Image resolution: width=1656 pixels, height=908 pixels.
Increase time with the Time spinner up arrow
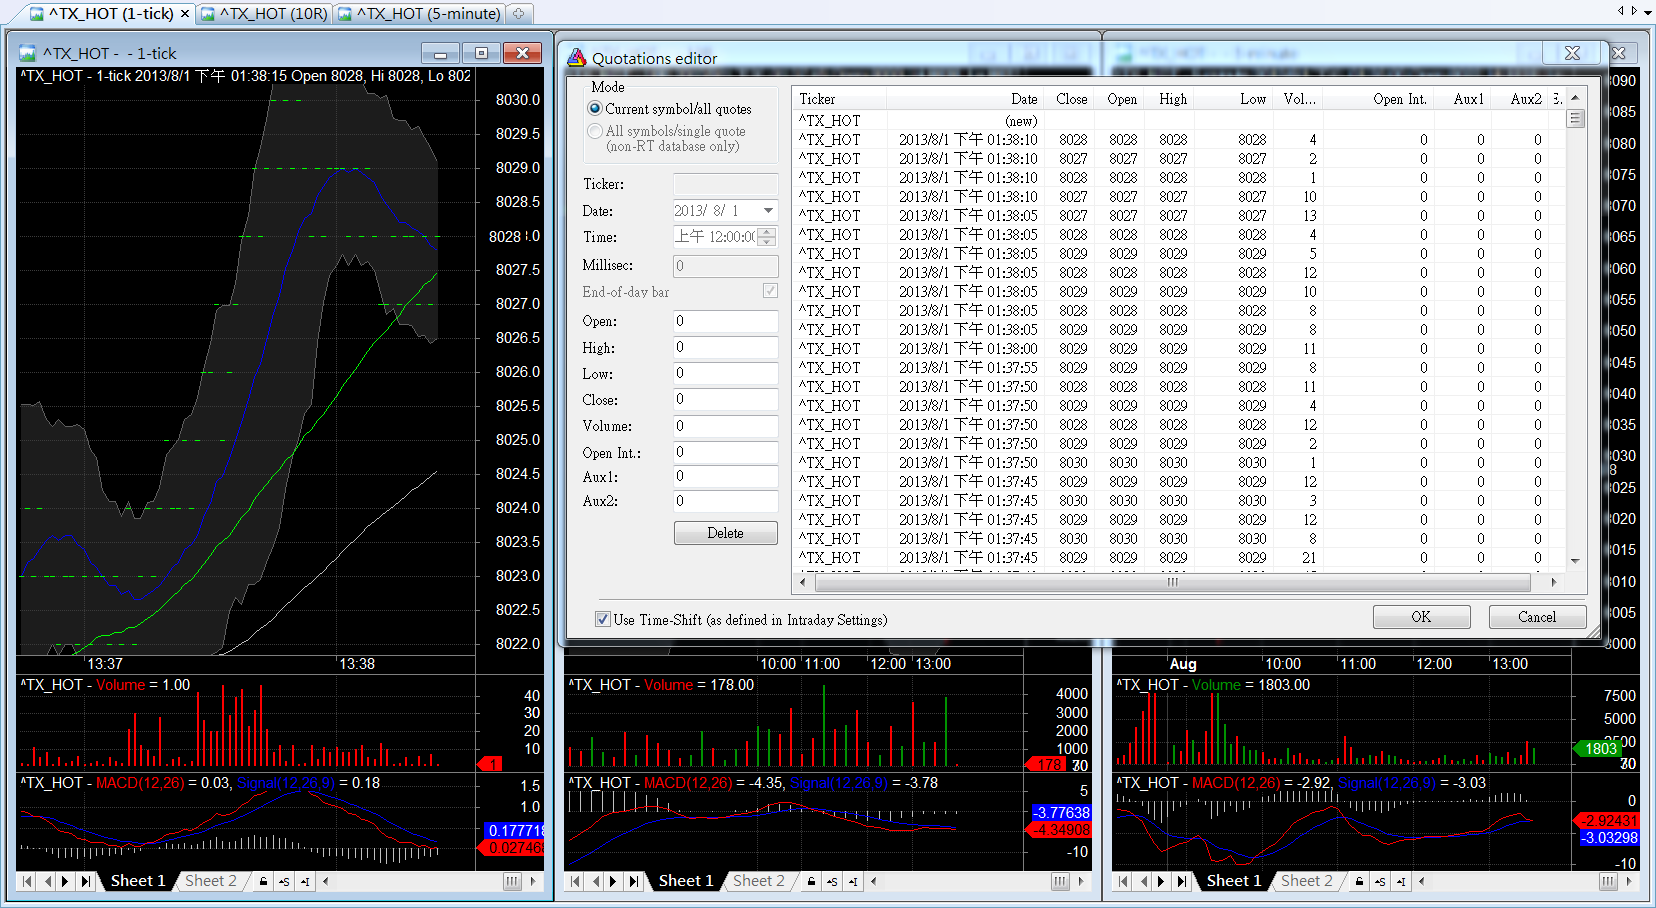pos(767,232)
